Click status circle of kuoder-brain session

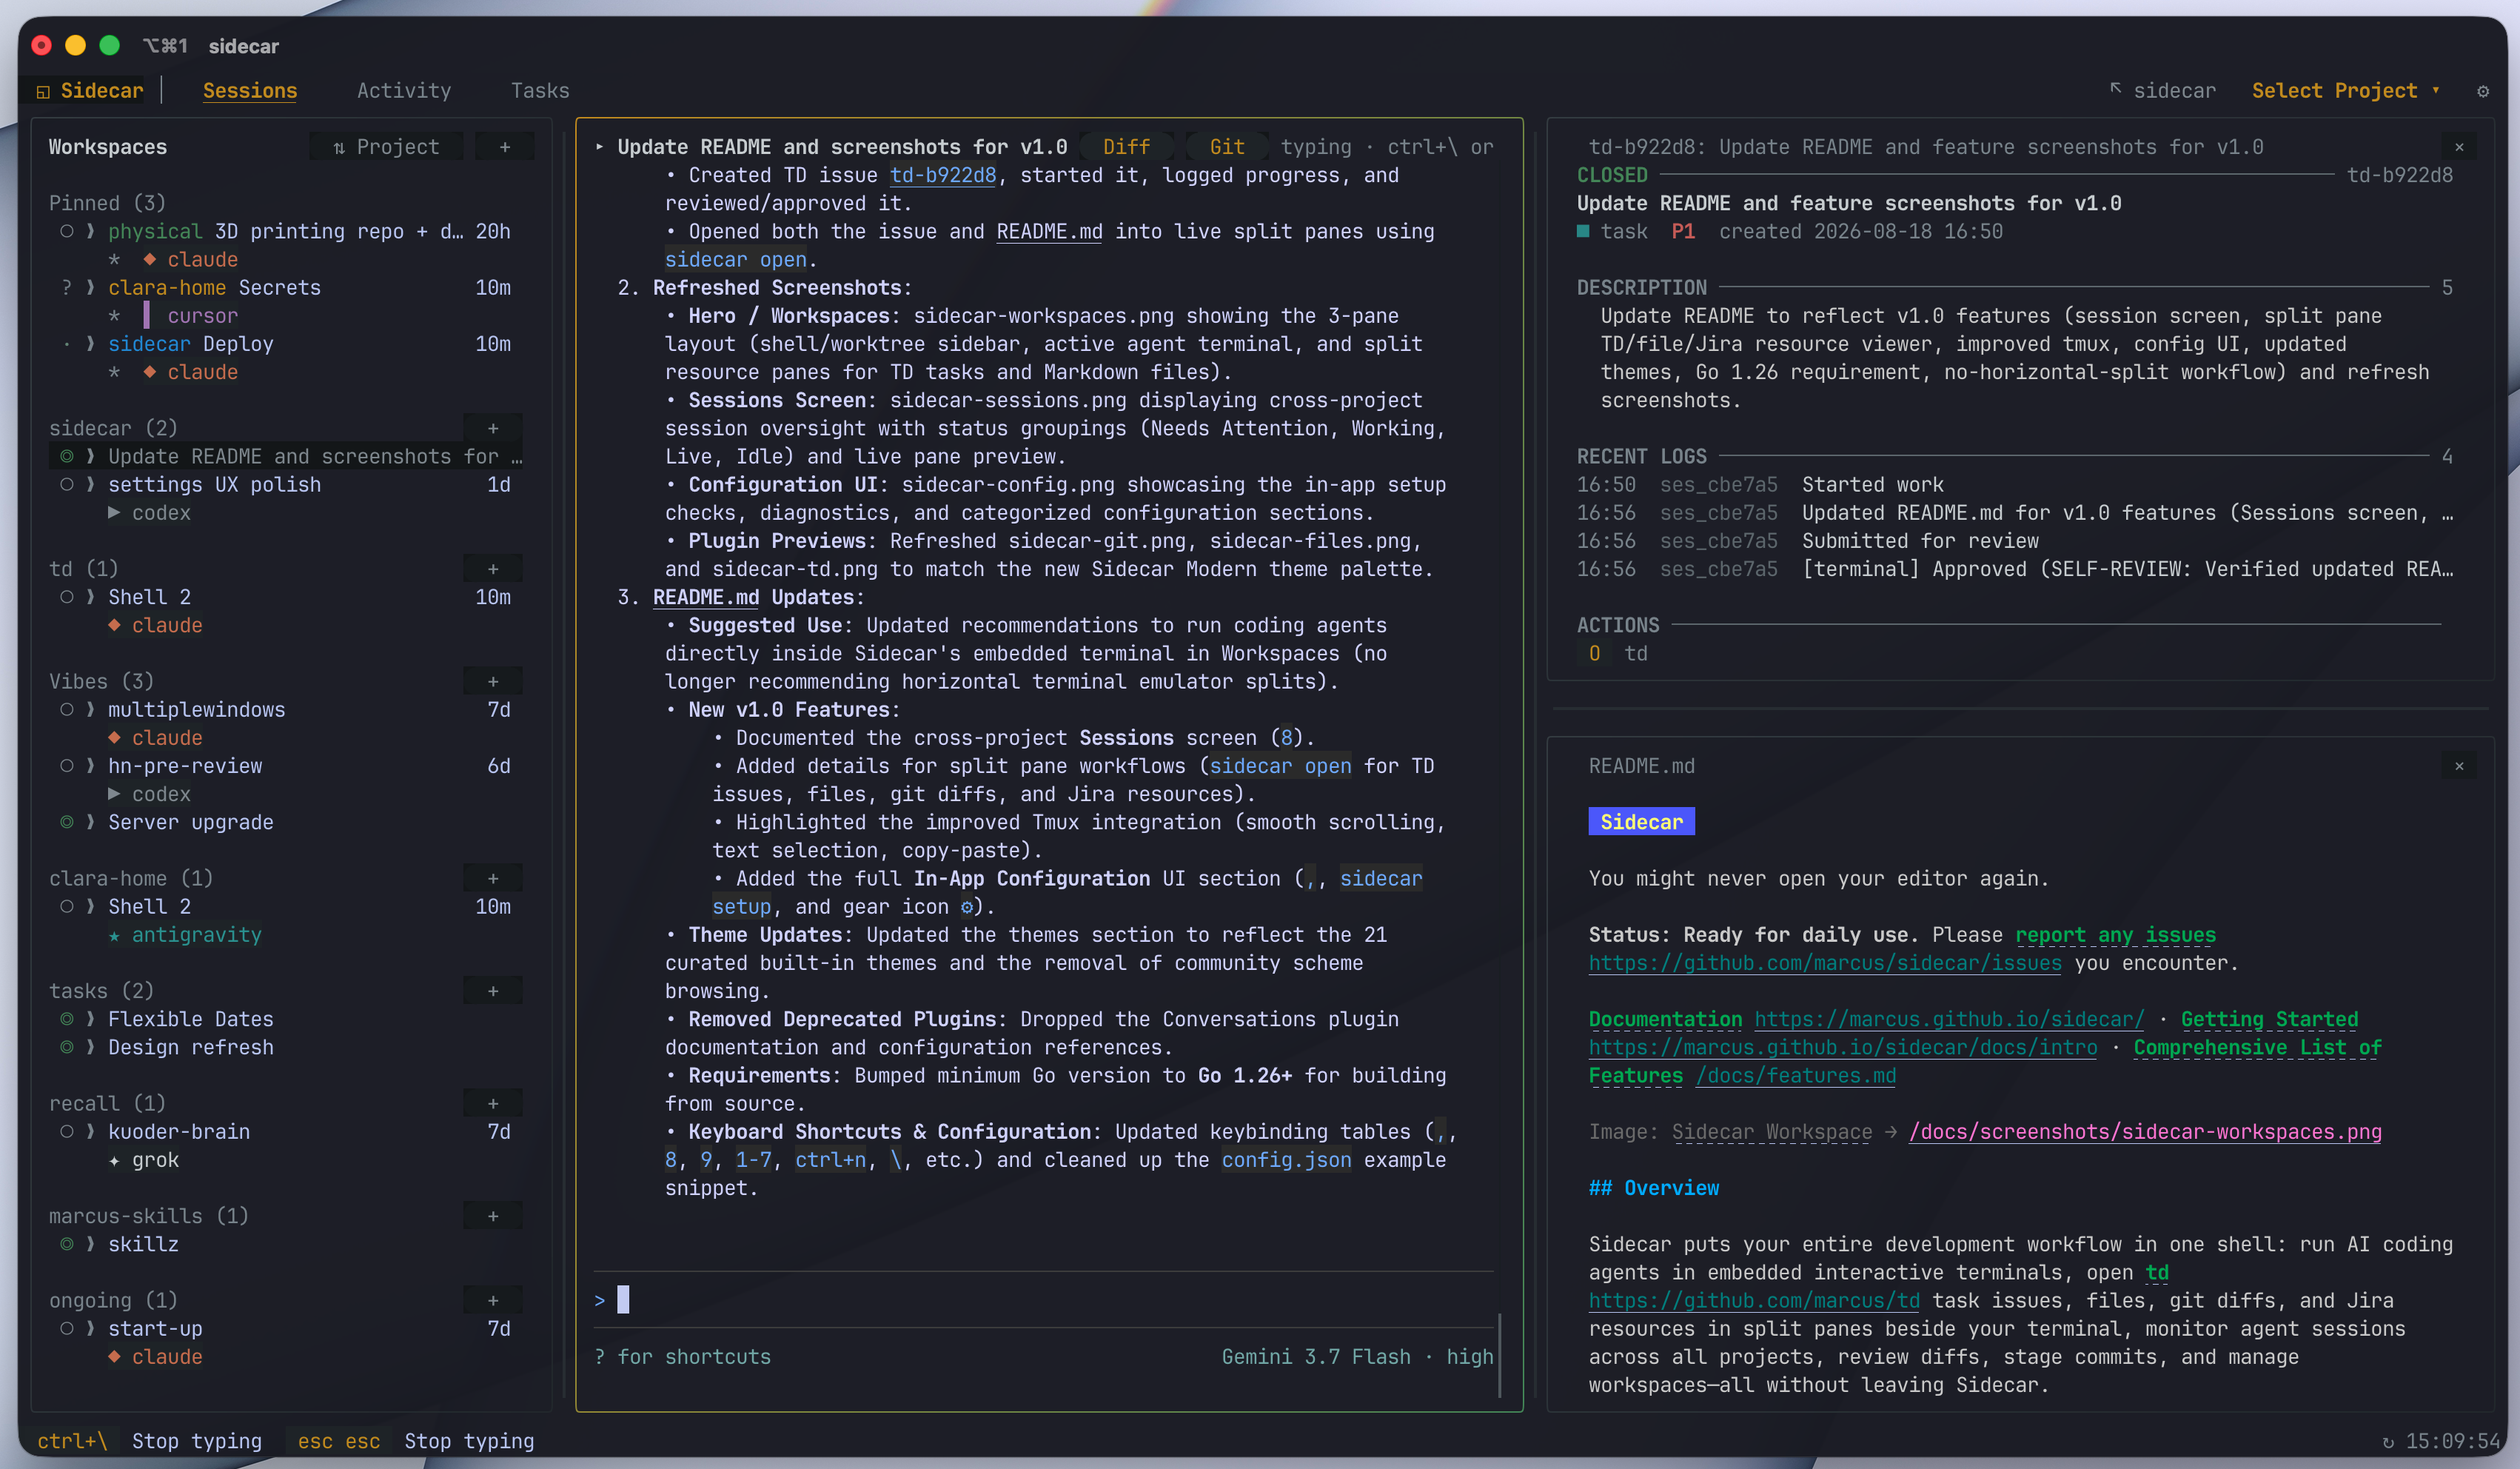click(x=66, y=1132)
